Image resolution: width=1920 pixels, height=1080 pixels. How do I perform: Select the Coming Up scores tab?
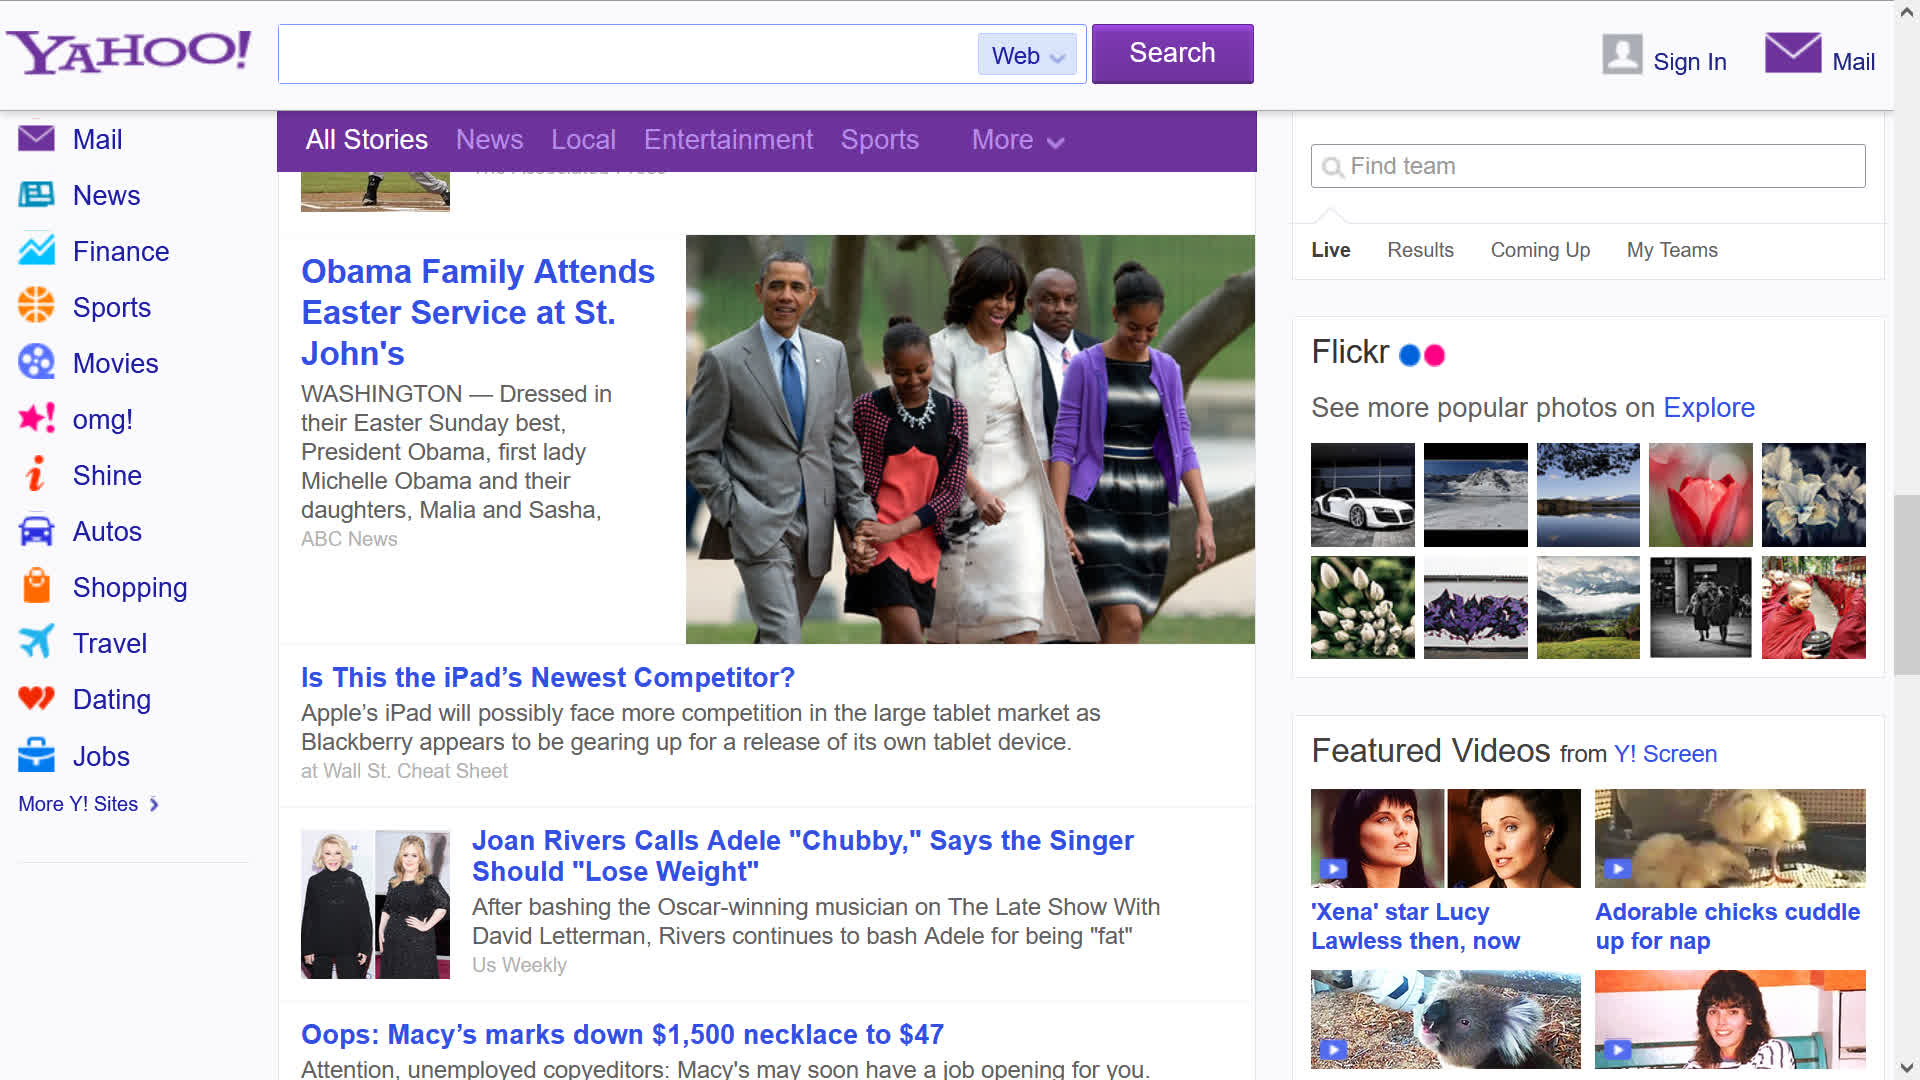coord(1540,250)
